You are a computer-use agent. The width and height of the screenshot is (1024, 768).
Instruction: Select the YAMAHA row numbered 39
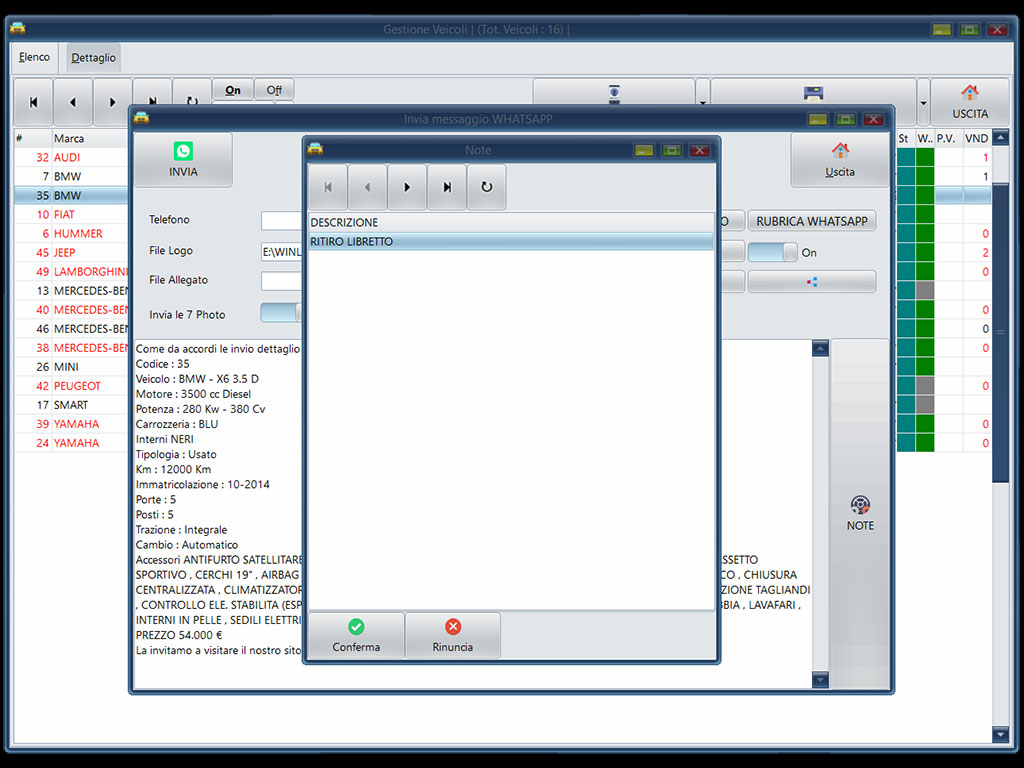click(x=72, y=424)
